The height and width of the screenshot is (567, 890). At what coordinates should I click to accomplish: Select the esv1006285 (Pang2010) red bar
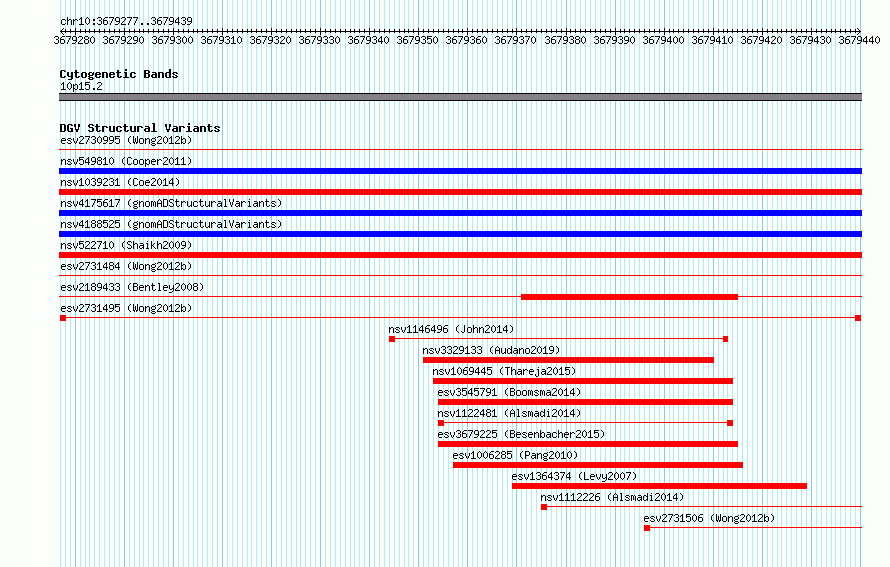(x=598, y=465)
